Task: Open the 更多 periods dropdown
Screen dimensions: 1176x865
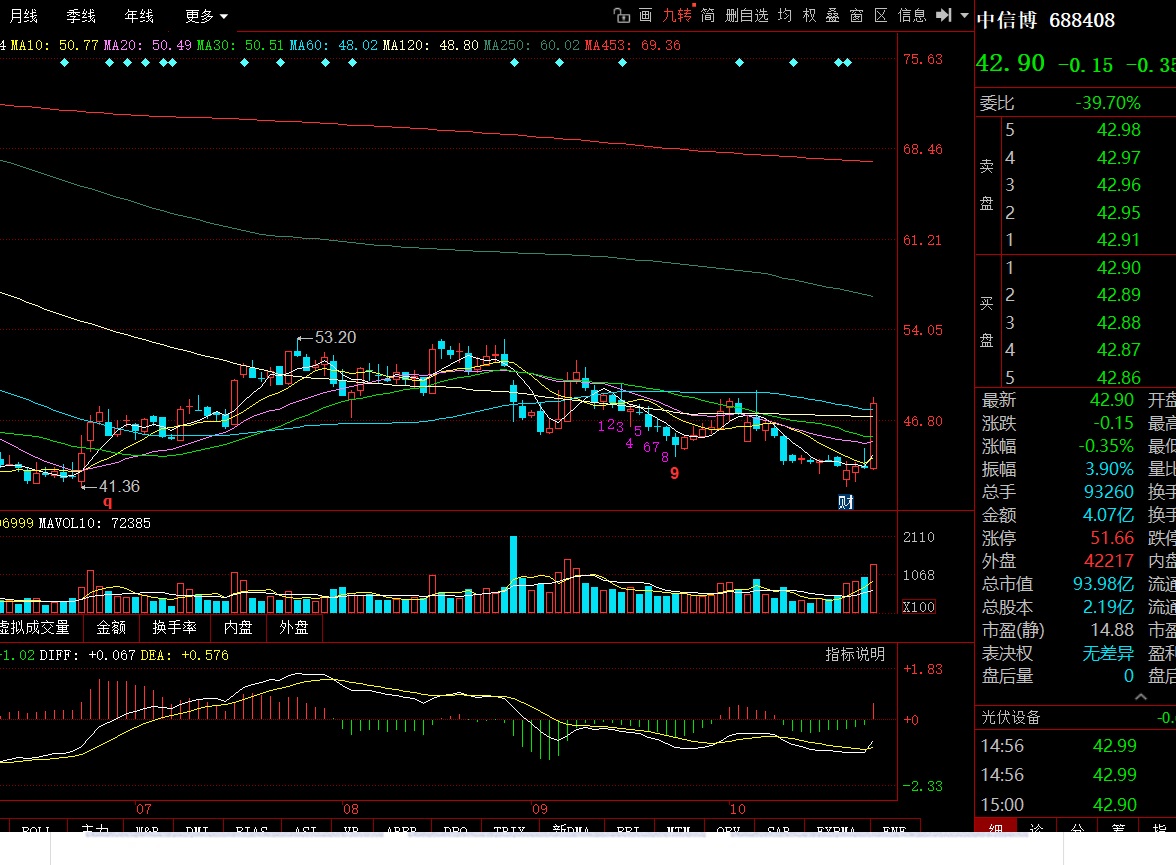Action: click(206, 16)
